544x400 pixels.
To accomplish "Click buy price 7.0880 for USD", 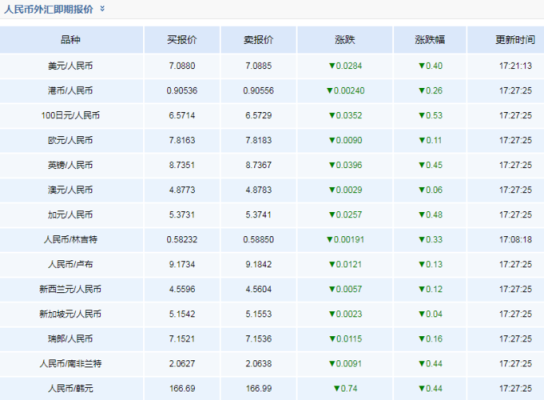I will click(x=182, y=66).
